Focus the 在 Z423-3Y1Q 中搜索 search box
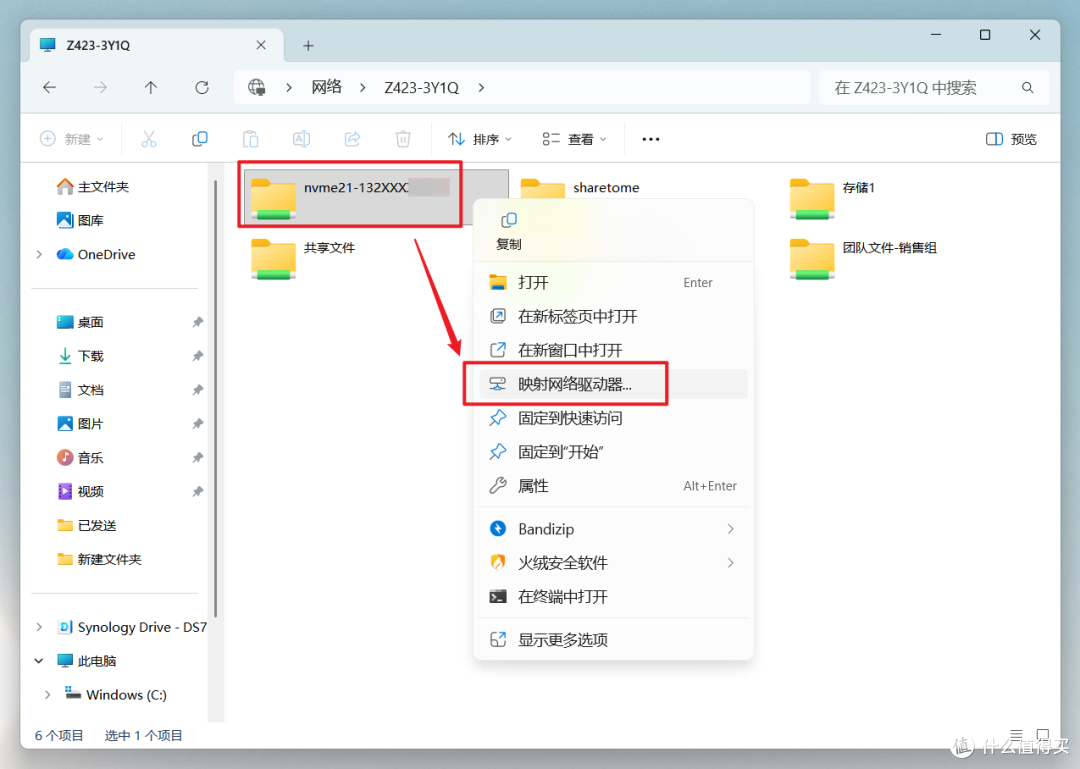Viewport: 1080px width, 769px height. coord(933,88)
